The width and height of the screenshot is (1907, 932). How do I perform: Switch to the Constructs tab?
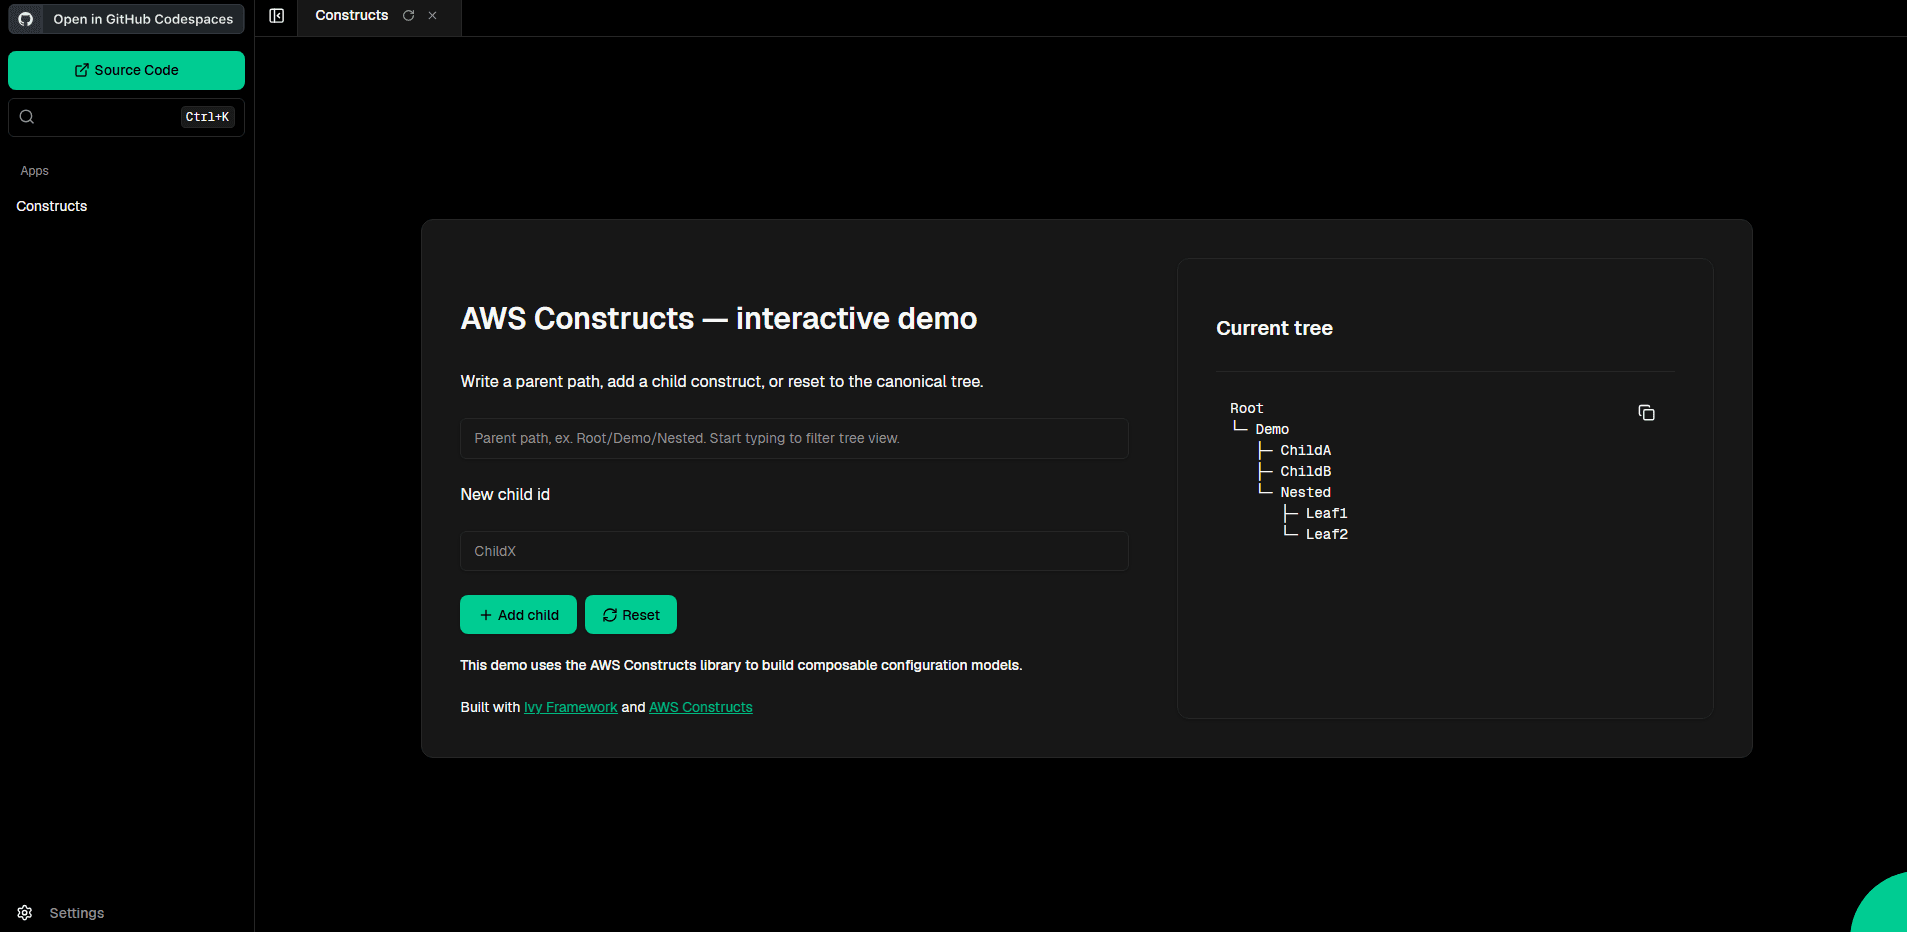pyautogui.click(x=351, y=15)
